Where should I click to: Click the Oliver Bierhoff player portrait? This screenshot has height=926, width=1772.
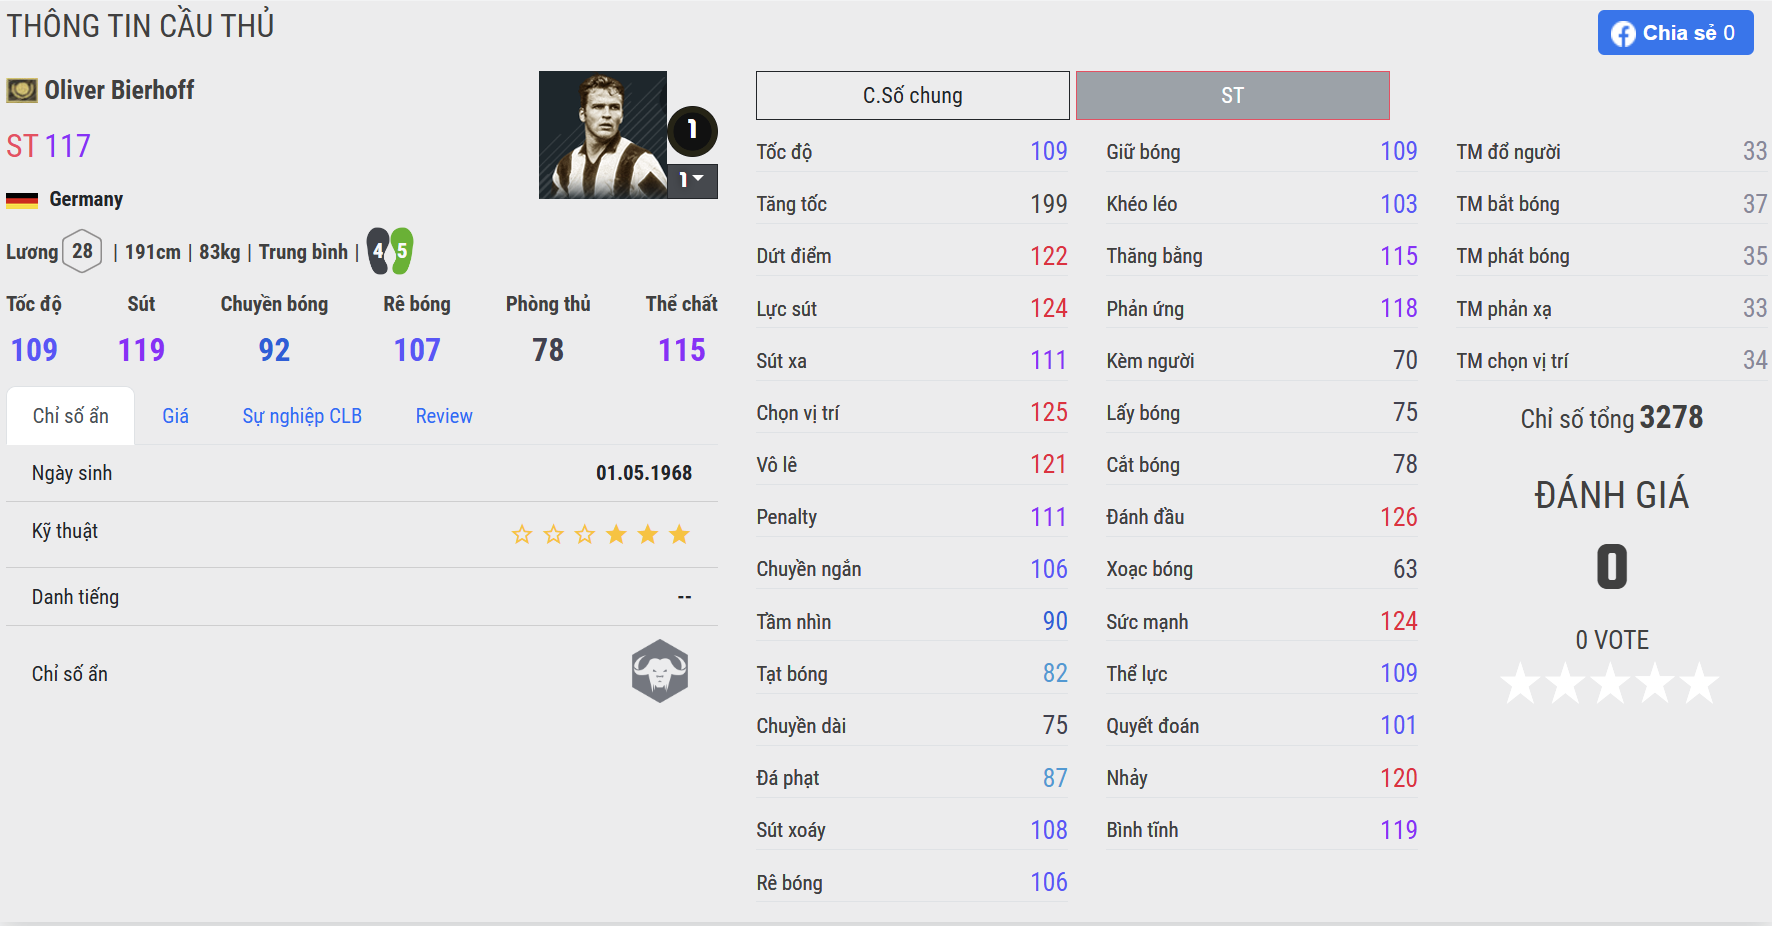[x=602, y=135]
